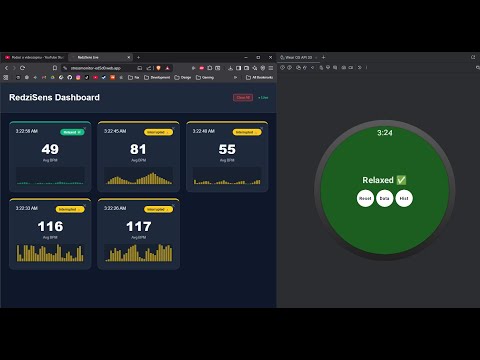
Task: Toggle the browser sidebar panel icon
Action: [x=238, y=68]
